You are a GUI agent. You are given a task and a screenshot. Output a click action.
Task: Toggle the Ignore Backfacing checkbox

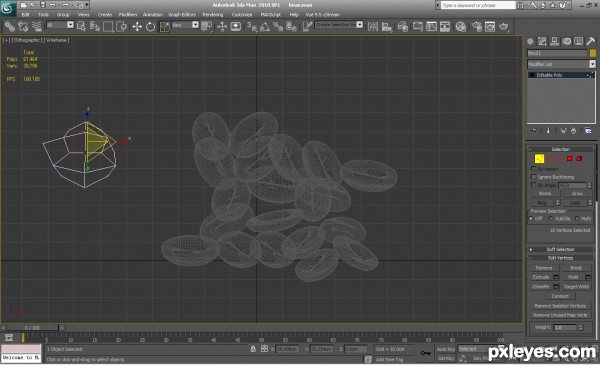(x=533, y=177)
